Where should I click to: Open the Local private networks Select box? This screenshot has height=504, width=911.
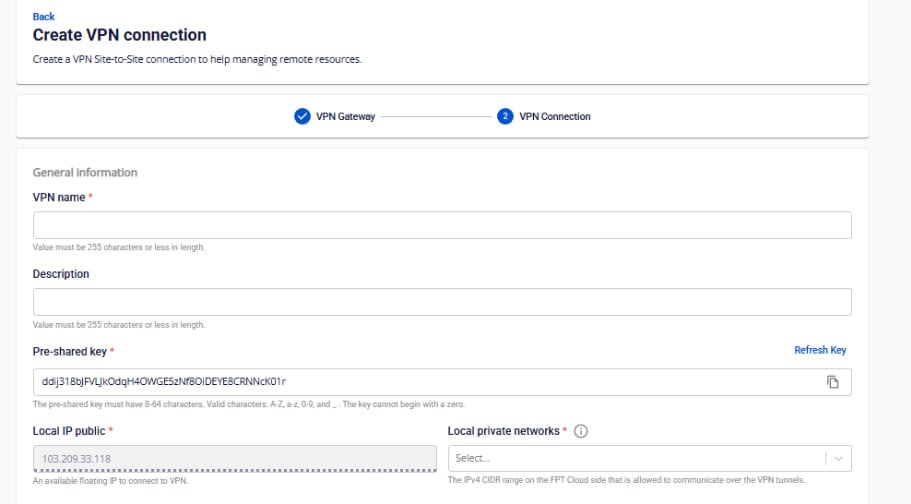[635, 458]
